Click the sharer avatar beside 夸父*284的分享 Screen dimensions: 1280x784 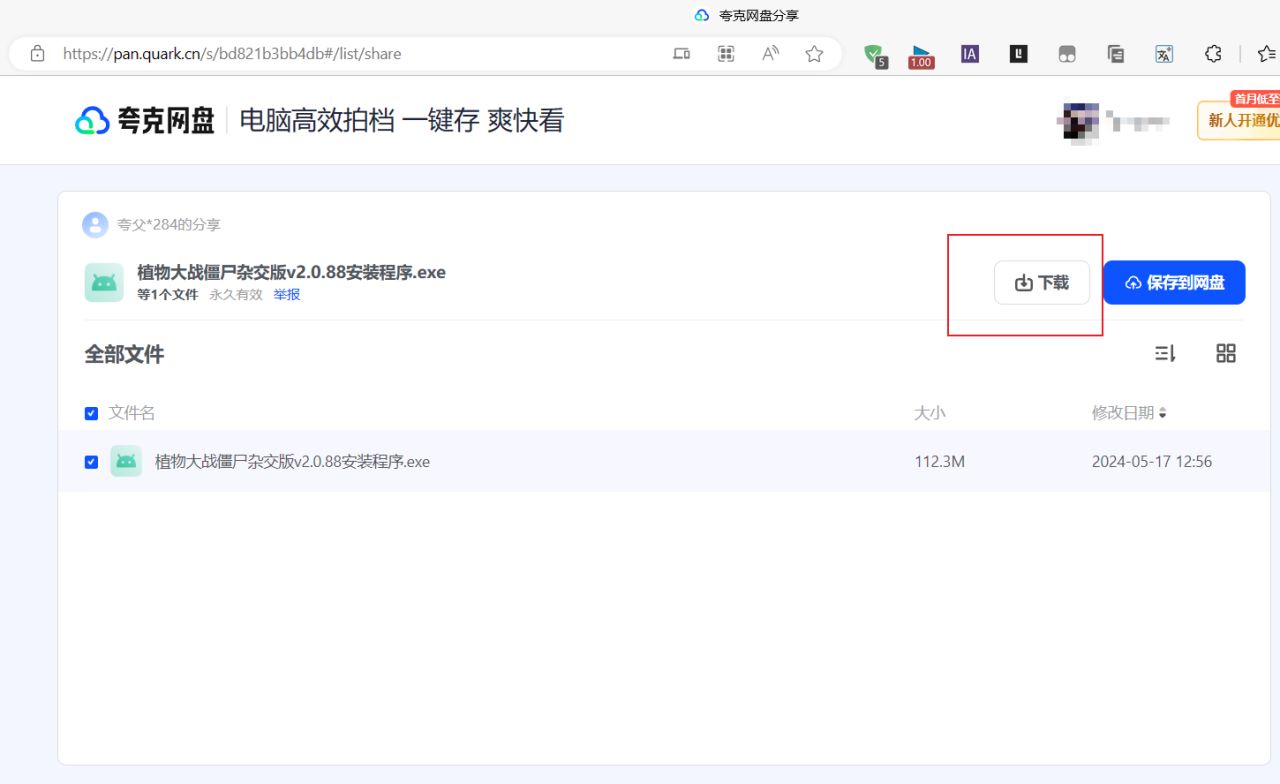click(95, 225)
